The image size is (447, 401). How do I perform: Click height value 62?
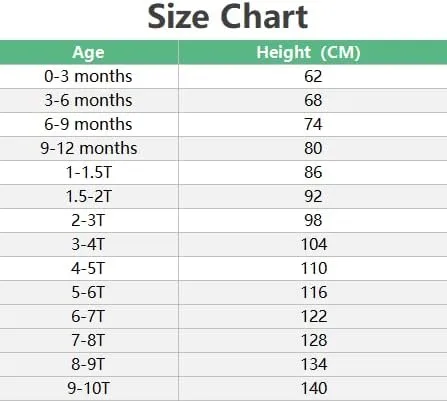(x=313, y=76)
